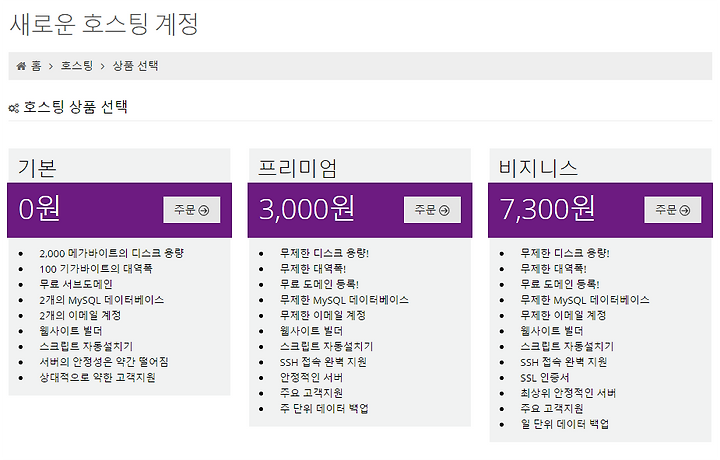
Task: Select 최상위 안정적인 서버 text
Action: point(568,393)
